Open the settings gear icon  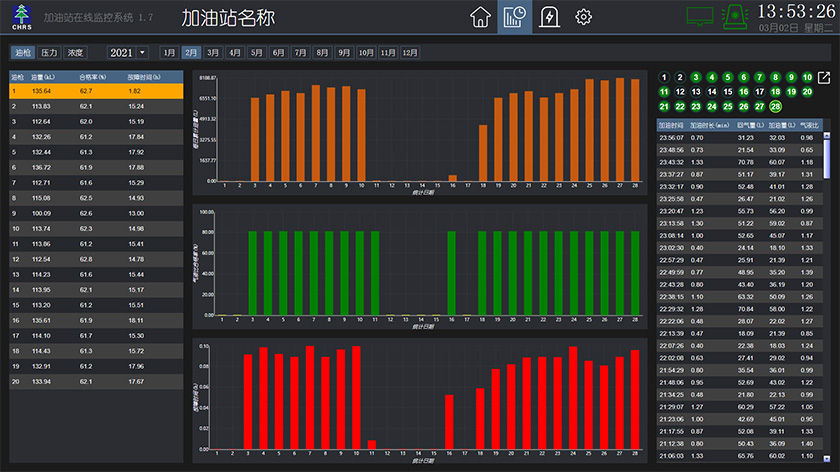[x=583, y=17]
